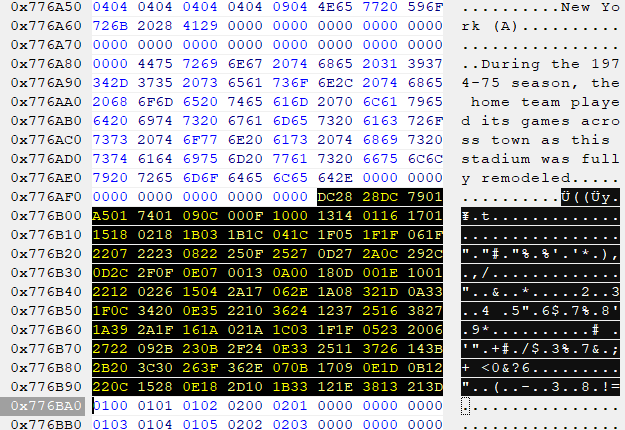This screenshot has width=625, height=430.
Task: Click hex word 4E65 in row 0x776A50
Action: point(335,7)
